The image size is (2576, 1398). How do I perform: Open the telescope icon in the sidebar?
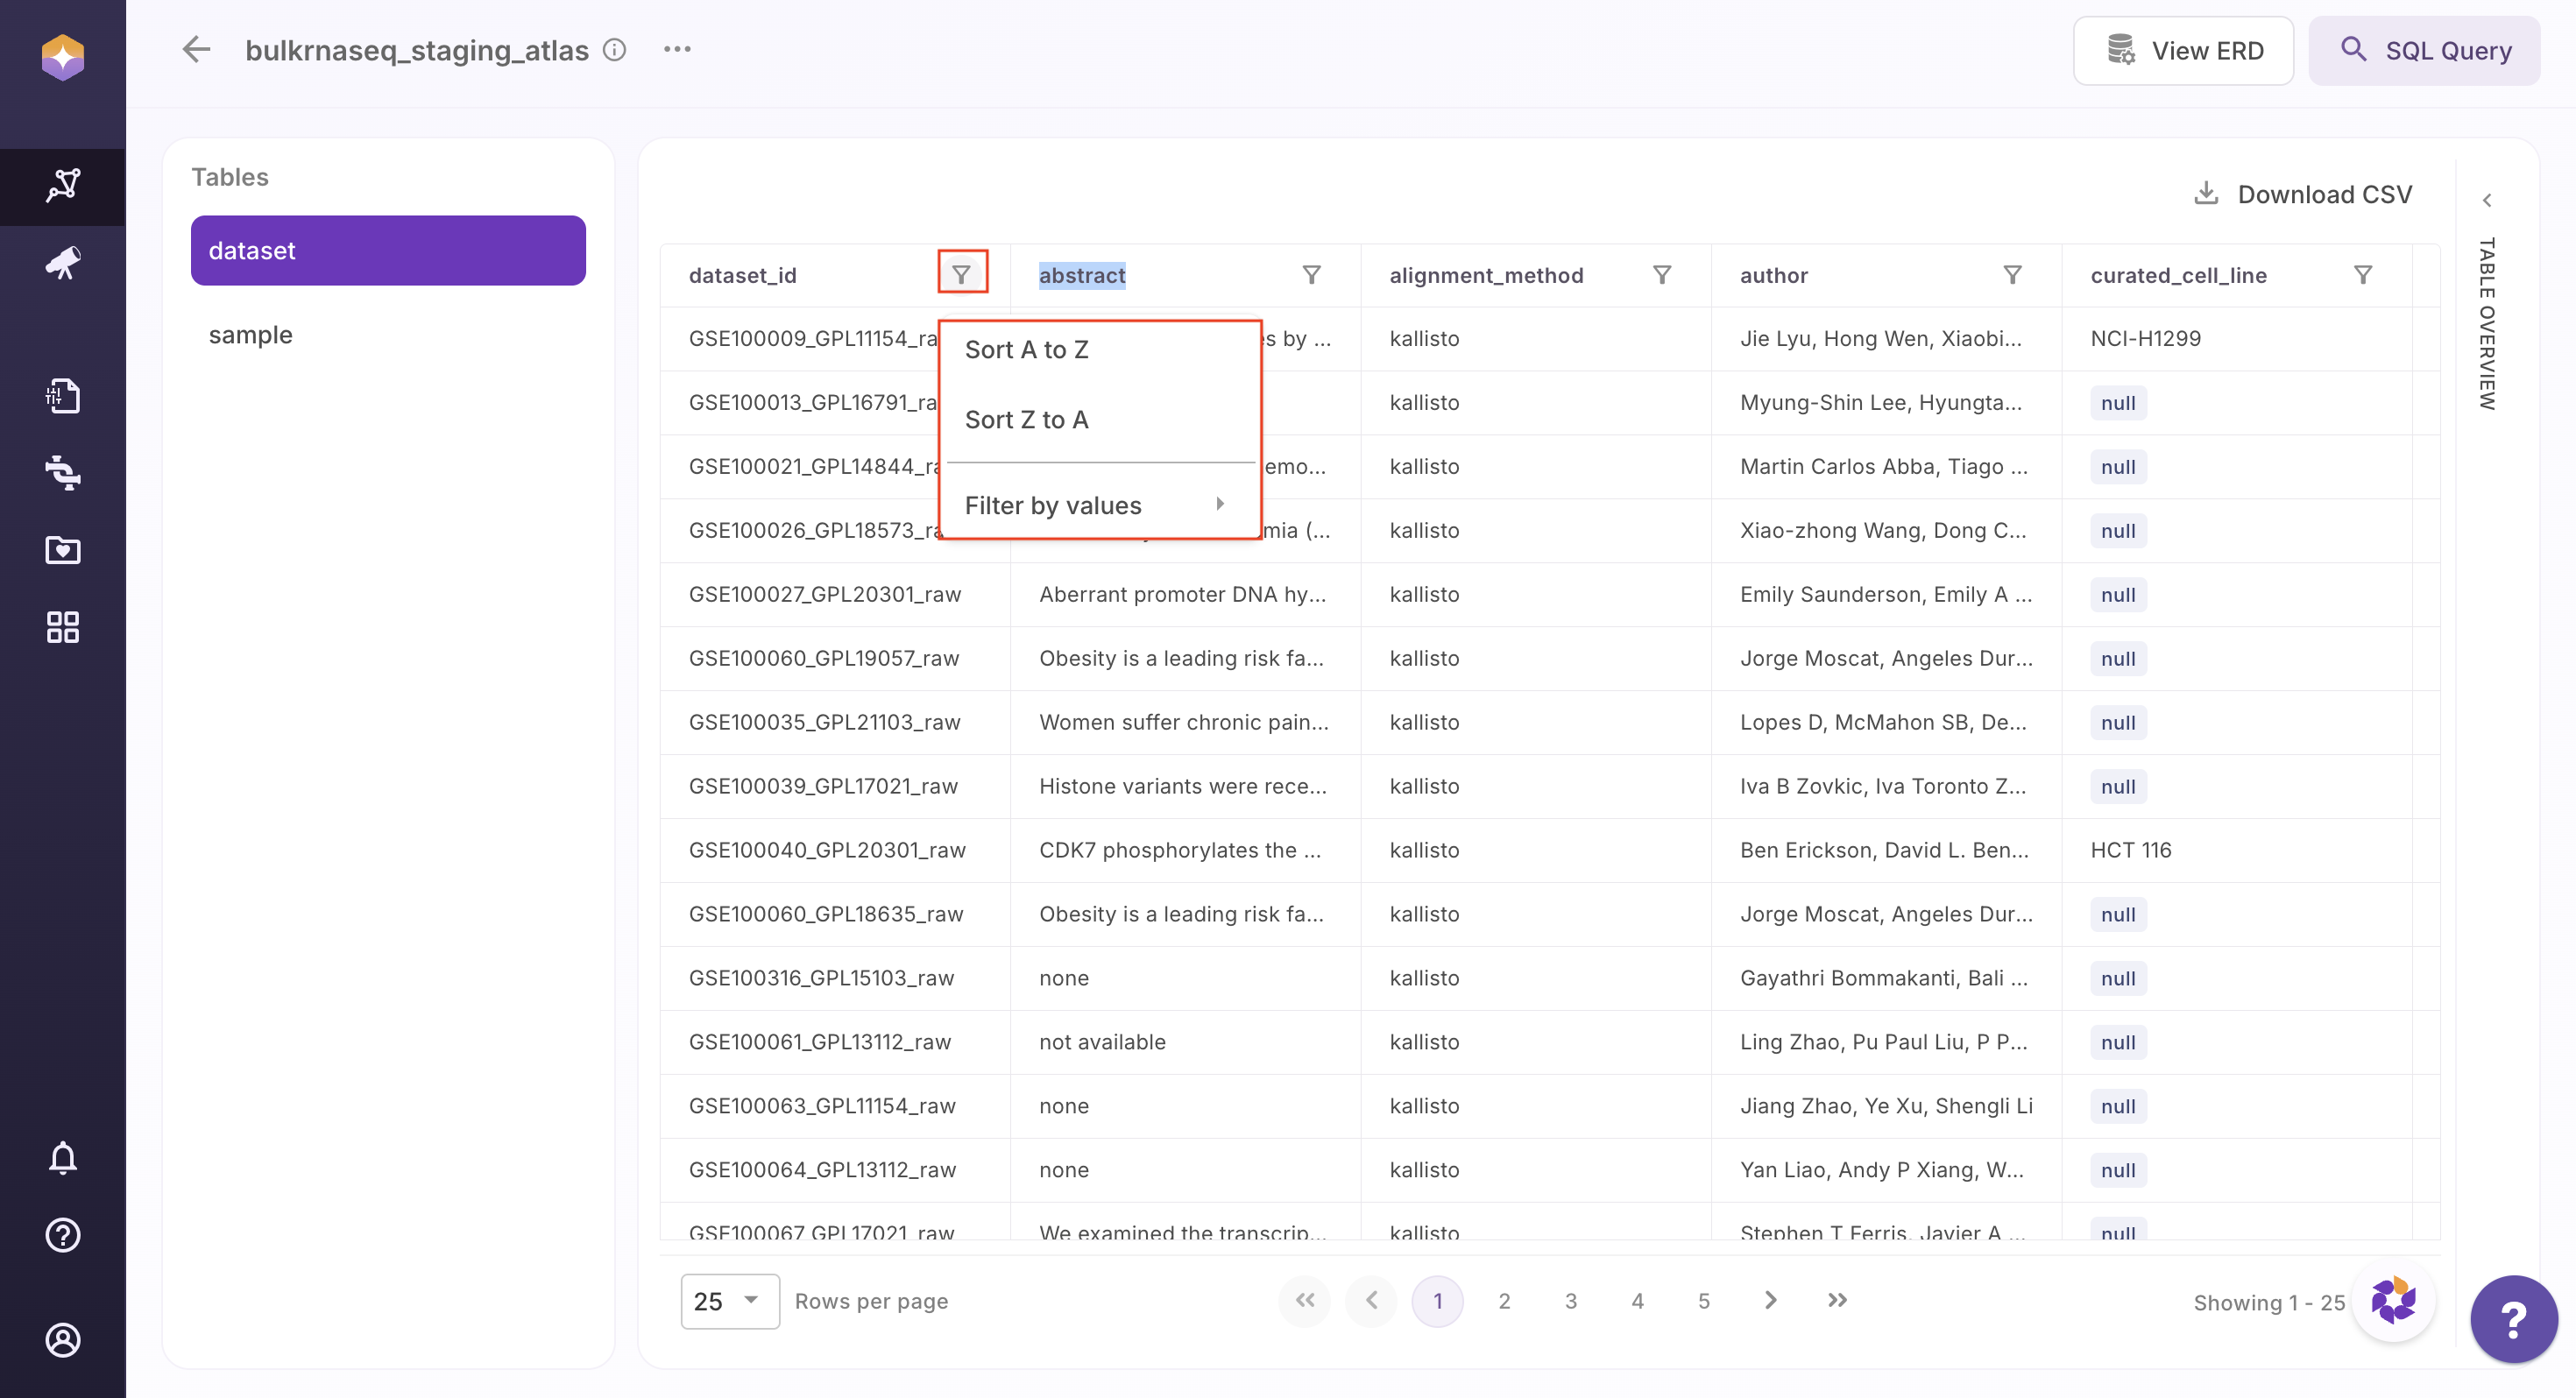pos(62,263)
